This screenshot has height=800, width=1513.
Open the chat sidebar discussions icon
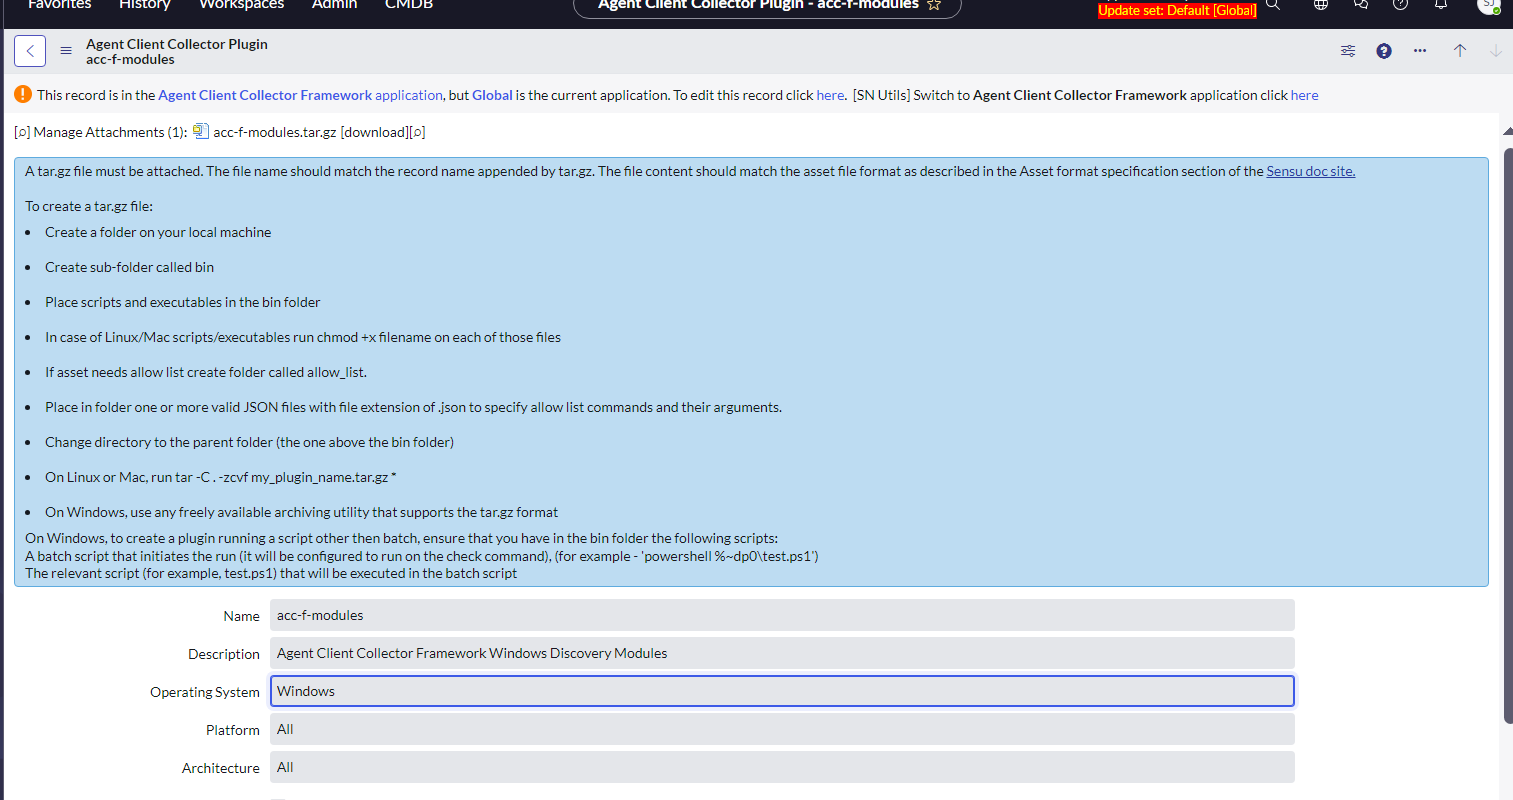pyautogui.click(x=1361, y=5)
